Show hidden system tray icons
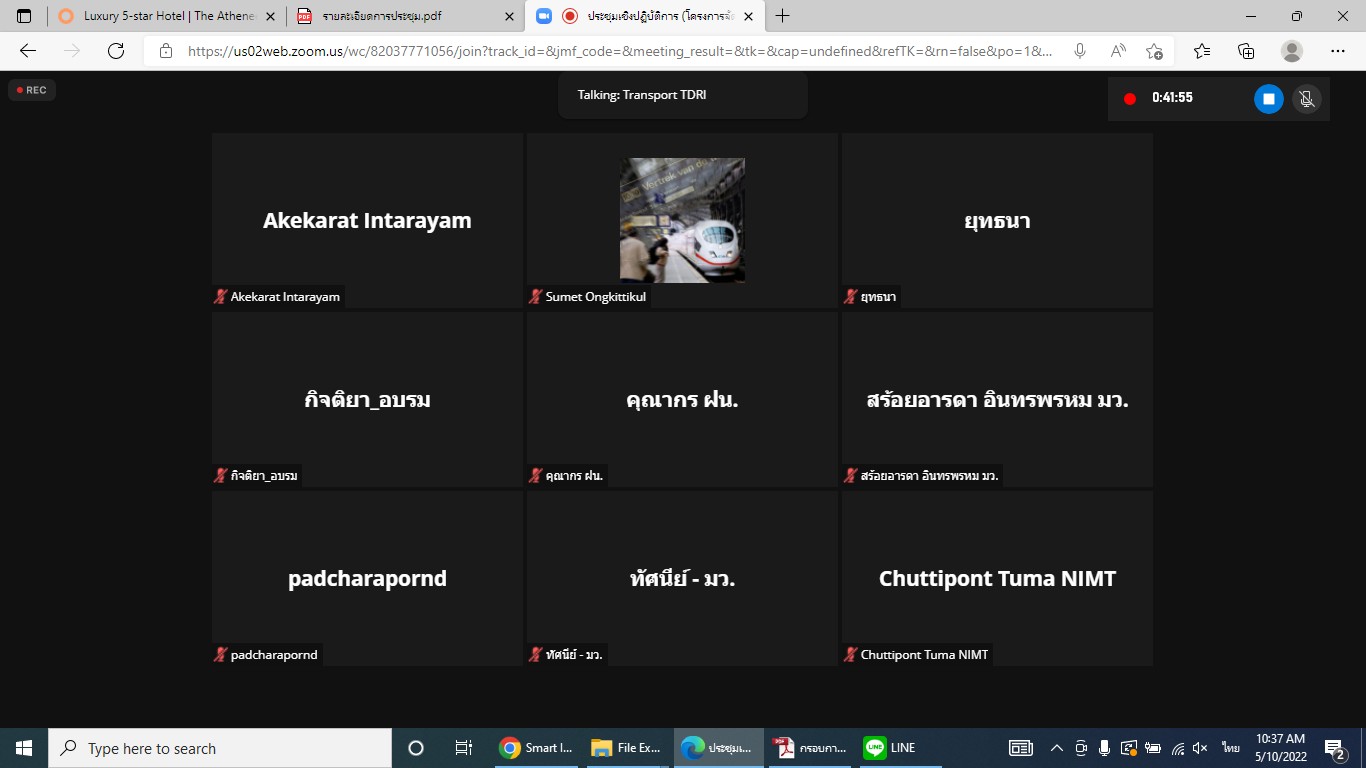1366x768 pixels. tap(1056, 748)
